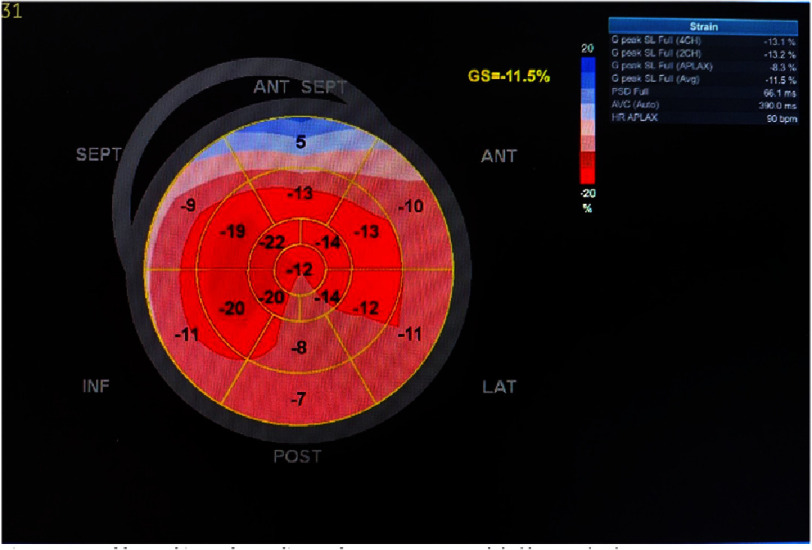Click the strain color scale bar
The width and height of the screenshot is (812, 550).
(588, 120)
